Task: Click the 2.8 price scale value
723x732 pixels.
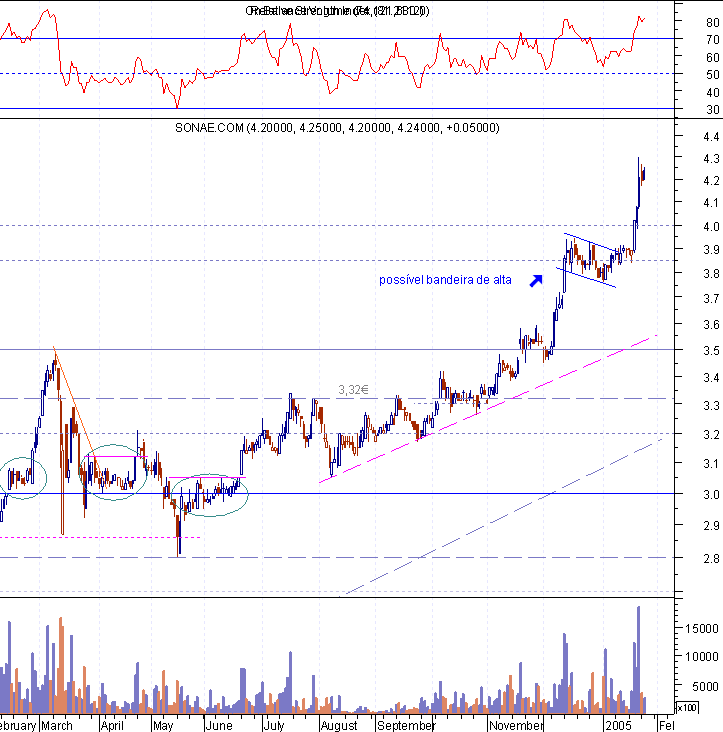Action: coord(711,558)
